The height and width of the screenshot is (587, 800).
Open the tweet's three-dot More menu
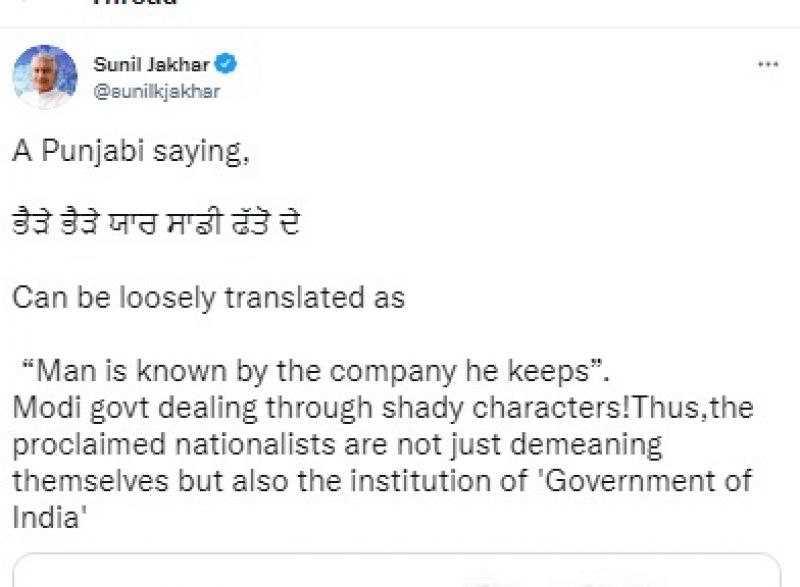(767, 65)
